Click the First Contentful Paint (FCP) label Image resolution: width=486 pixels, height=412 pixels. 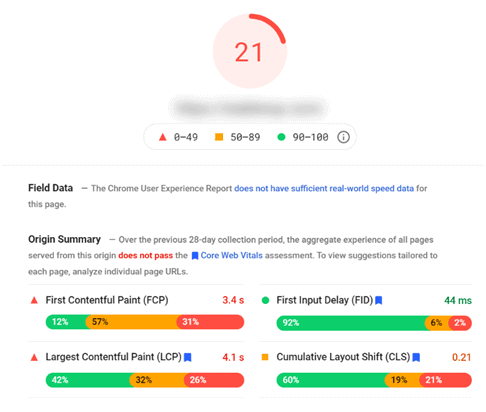[107, 300]
